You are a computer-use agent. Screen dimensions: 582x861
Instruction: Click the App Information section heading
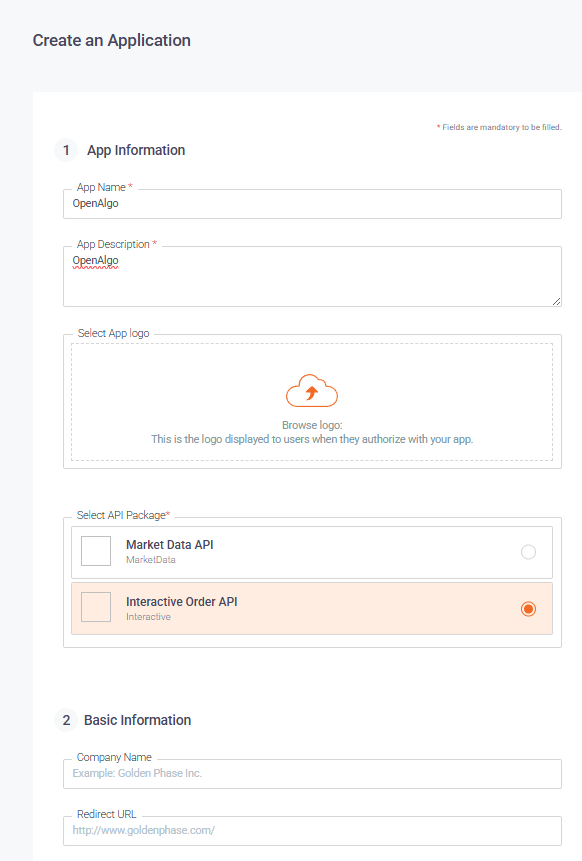(x=136, y=150)
